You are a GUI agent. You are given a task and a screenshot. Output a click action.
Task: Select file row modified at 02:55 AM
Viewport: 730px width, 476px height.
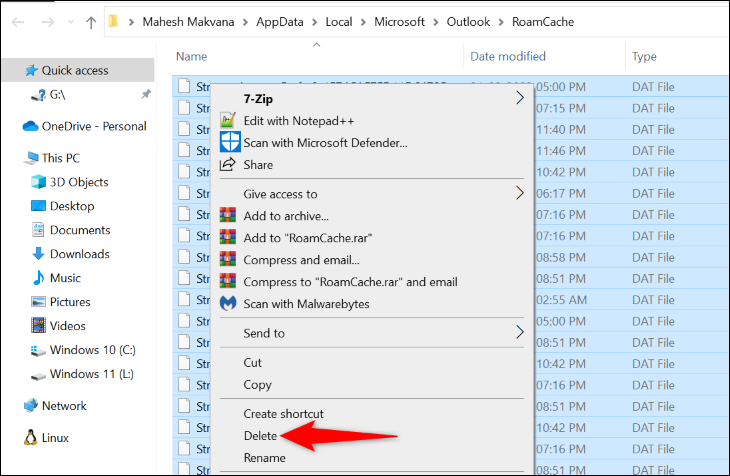point(450,300)
